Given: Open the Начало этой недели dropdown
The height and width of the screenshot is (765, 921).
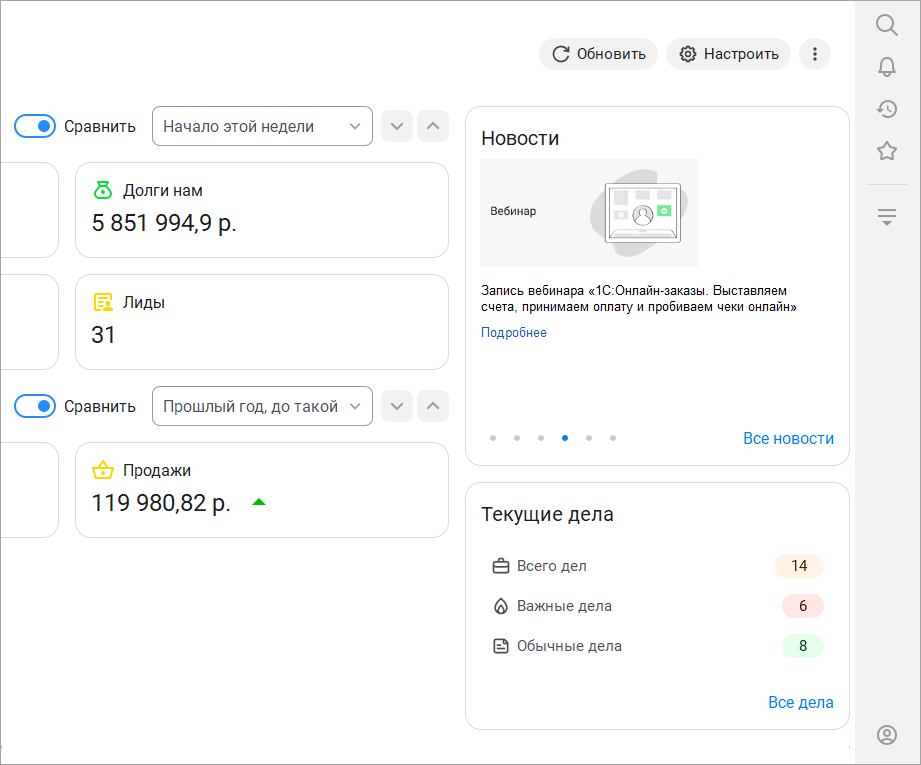Looking at the screenshot, I should point(262,126).
